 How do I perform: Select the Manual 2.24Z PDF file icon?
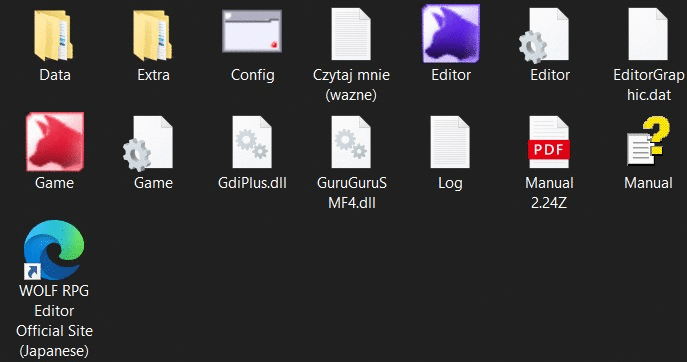coord(549,142)
